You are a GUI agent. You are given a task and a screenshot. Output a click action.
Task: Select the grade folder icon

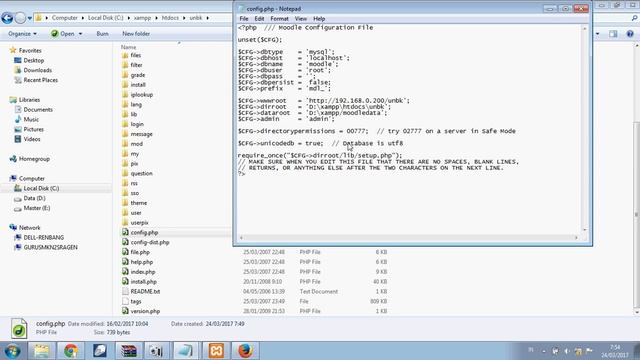(x=125, y=75)
